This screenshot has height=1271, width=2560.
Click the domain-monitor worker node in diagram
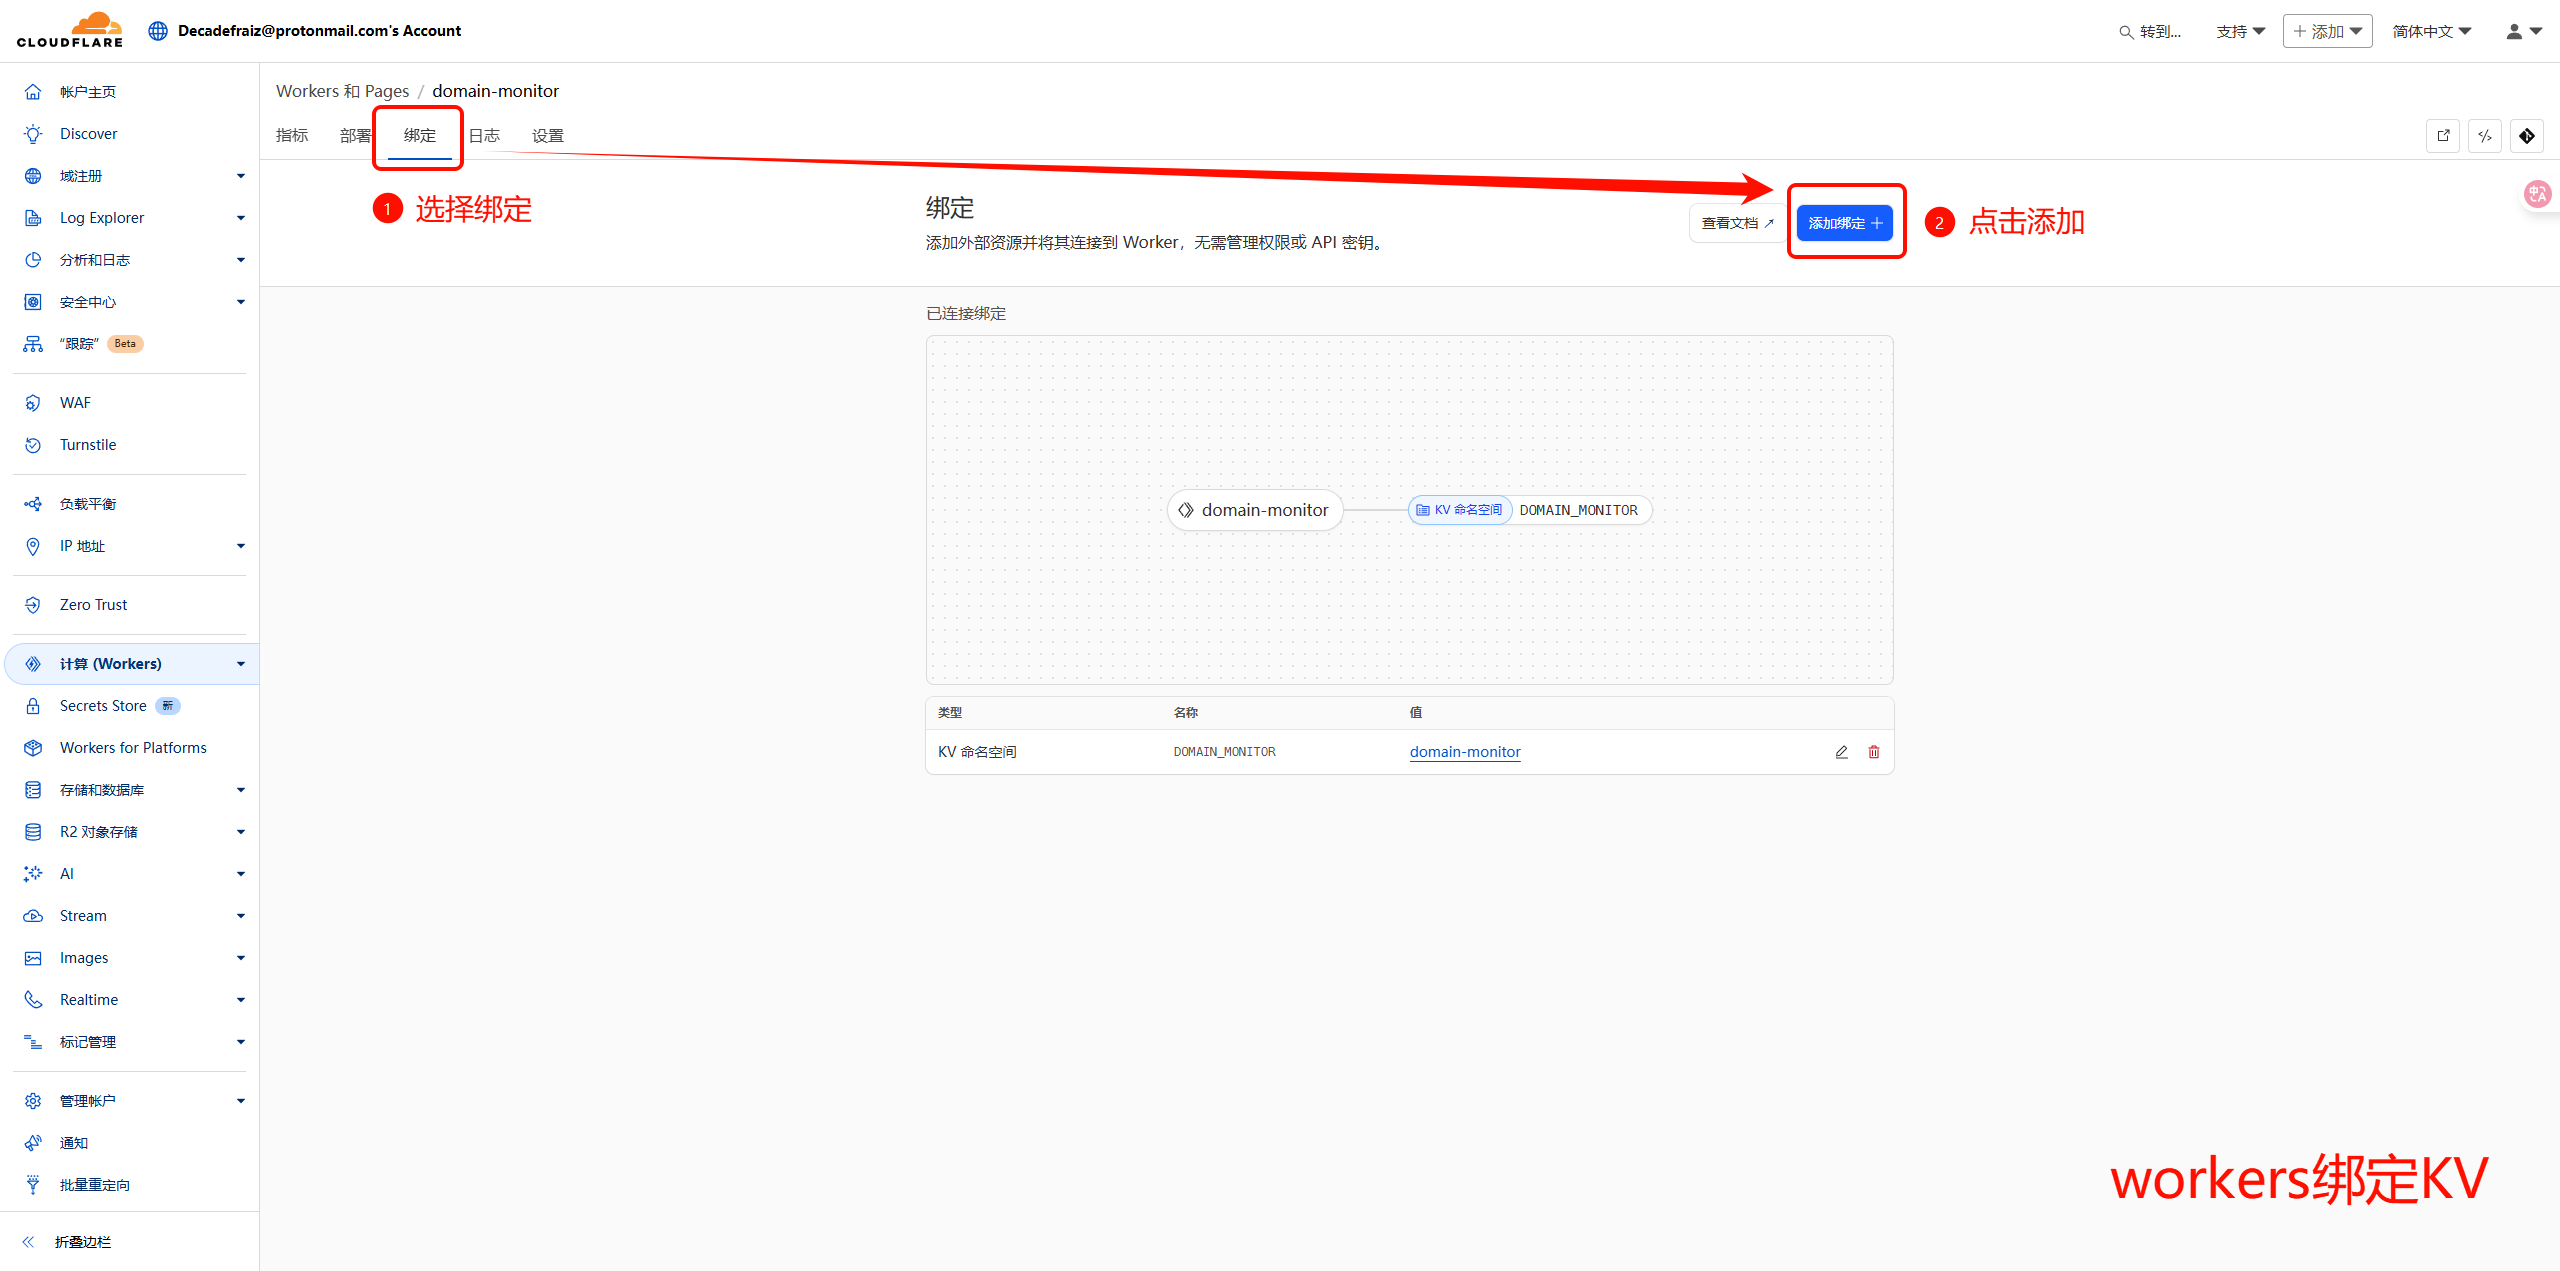(x=1255, y=510)
